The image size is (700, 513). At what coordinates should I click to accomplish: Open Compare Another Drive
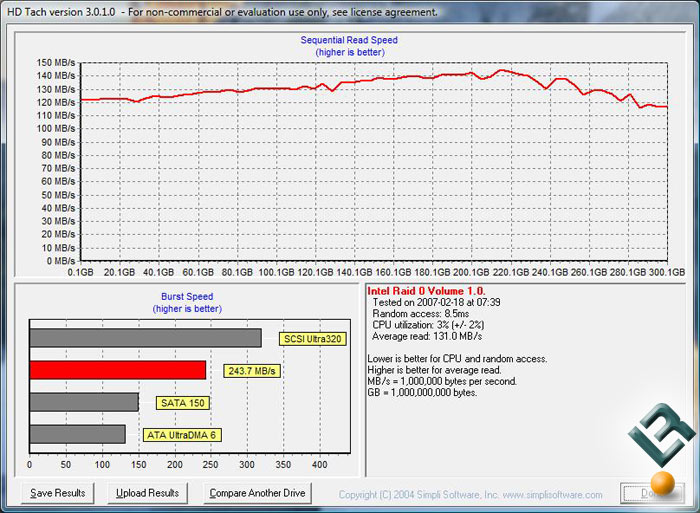(257, 493)
